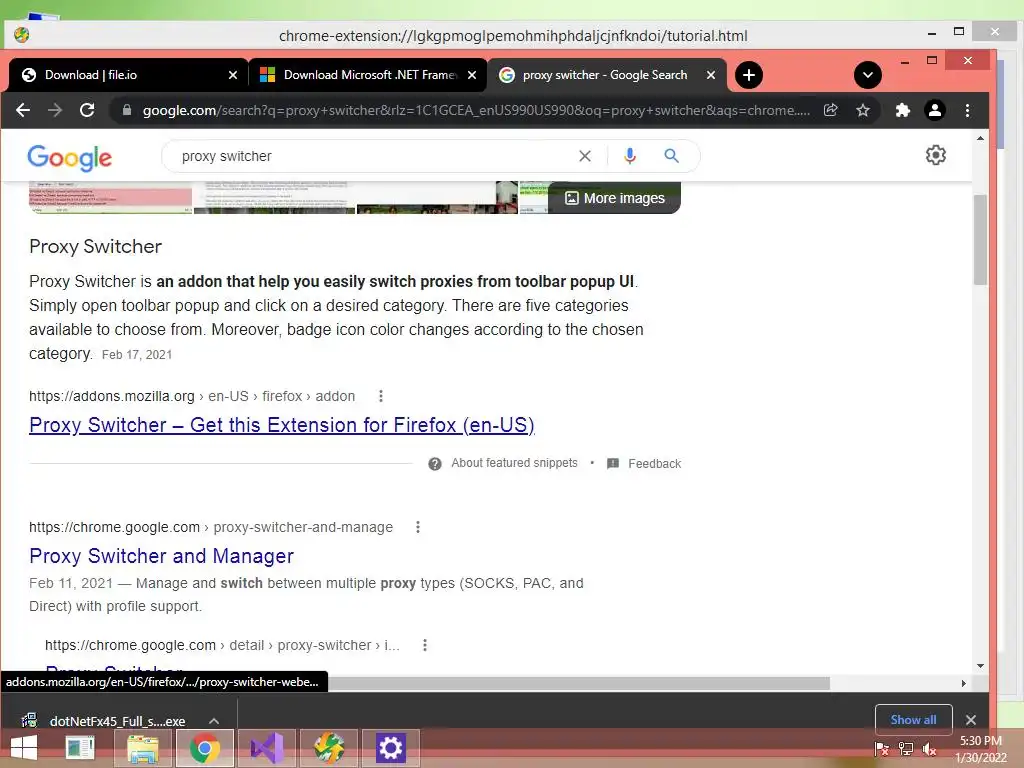Open File Explorer from taskbar
1024x768 pixels.
[x=142, y=748]
